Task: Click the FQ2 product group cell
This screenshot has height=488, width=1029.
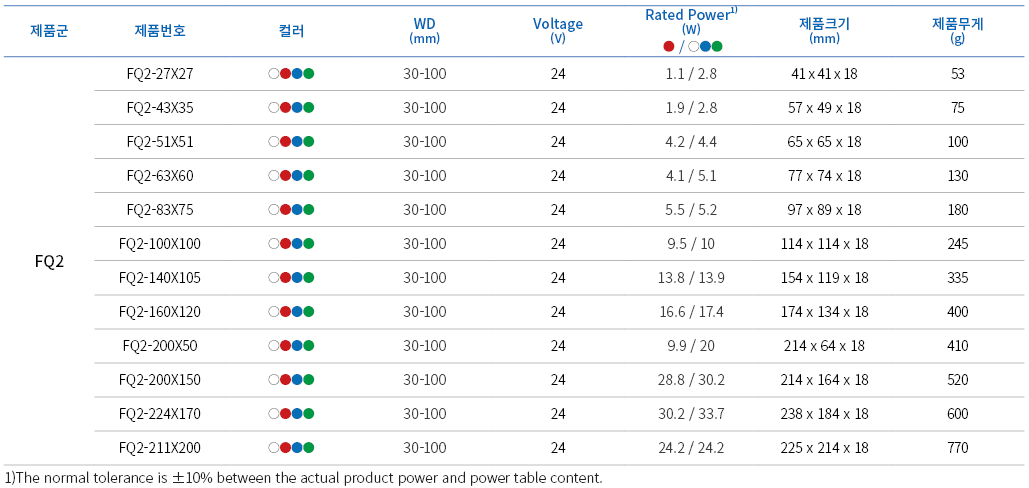Action: tap(49, 261)
